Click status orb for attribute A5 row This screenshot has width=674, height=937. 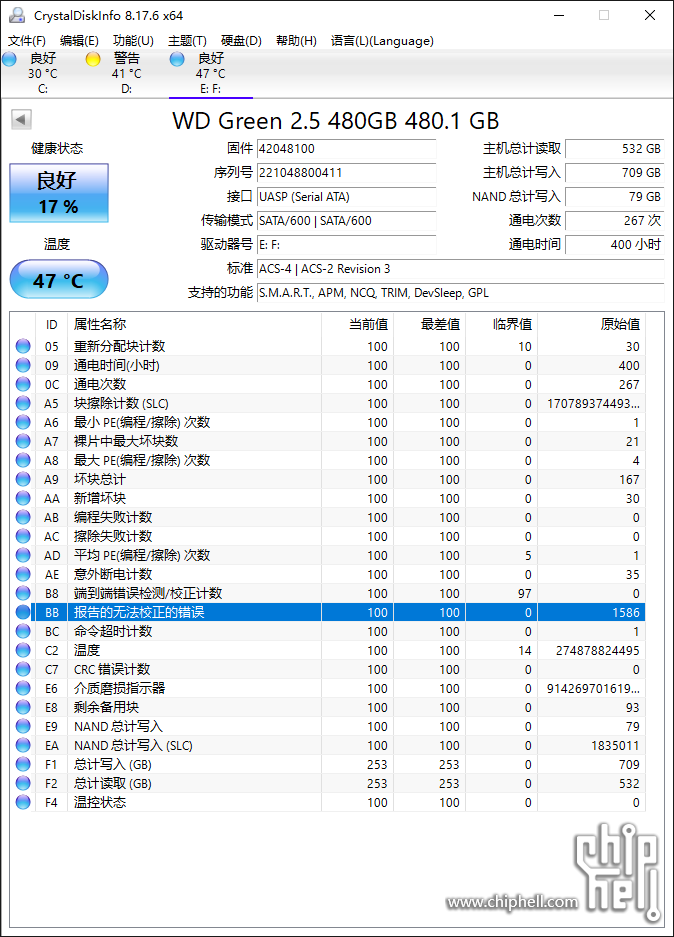pyautogui.click(x=23, y=403)
